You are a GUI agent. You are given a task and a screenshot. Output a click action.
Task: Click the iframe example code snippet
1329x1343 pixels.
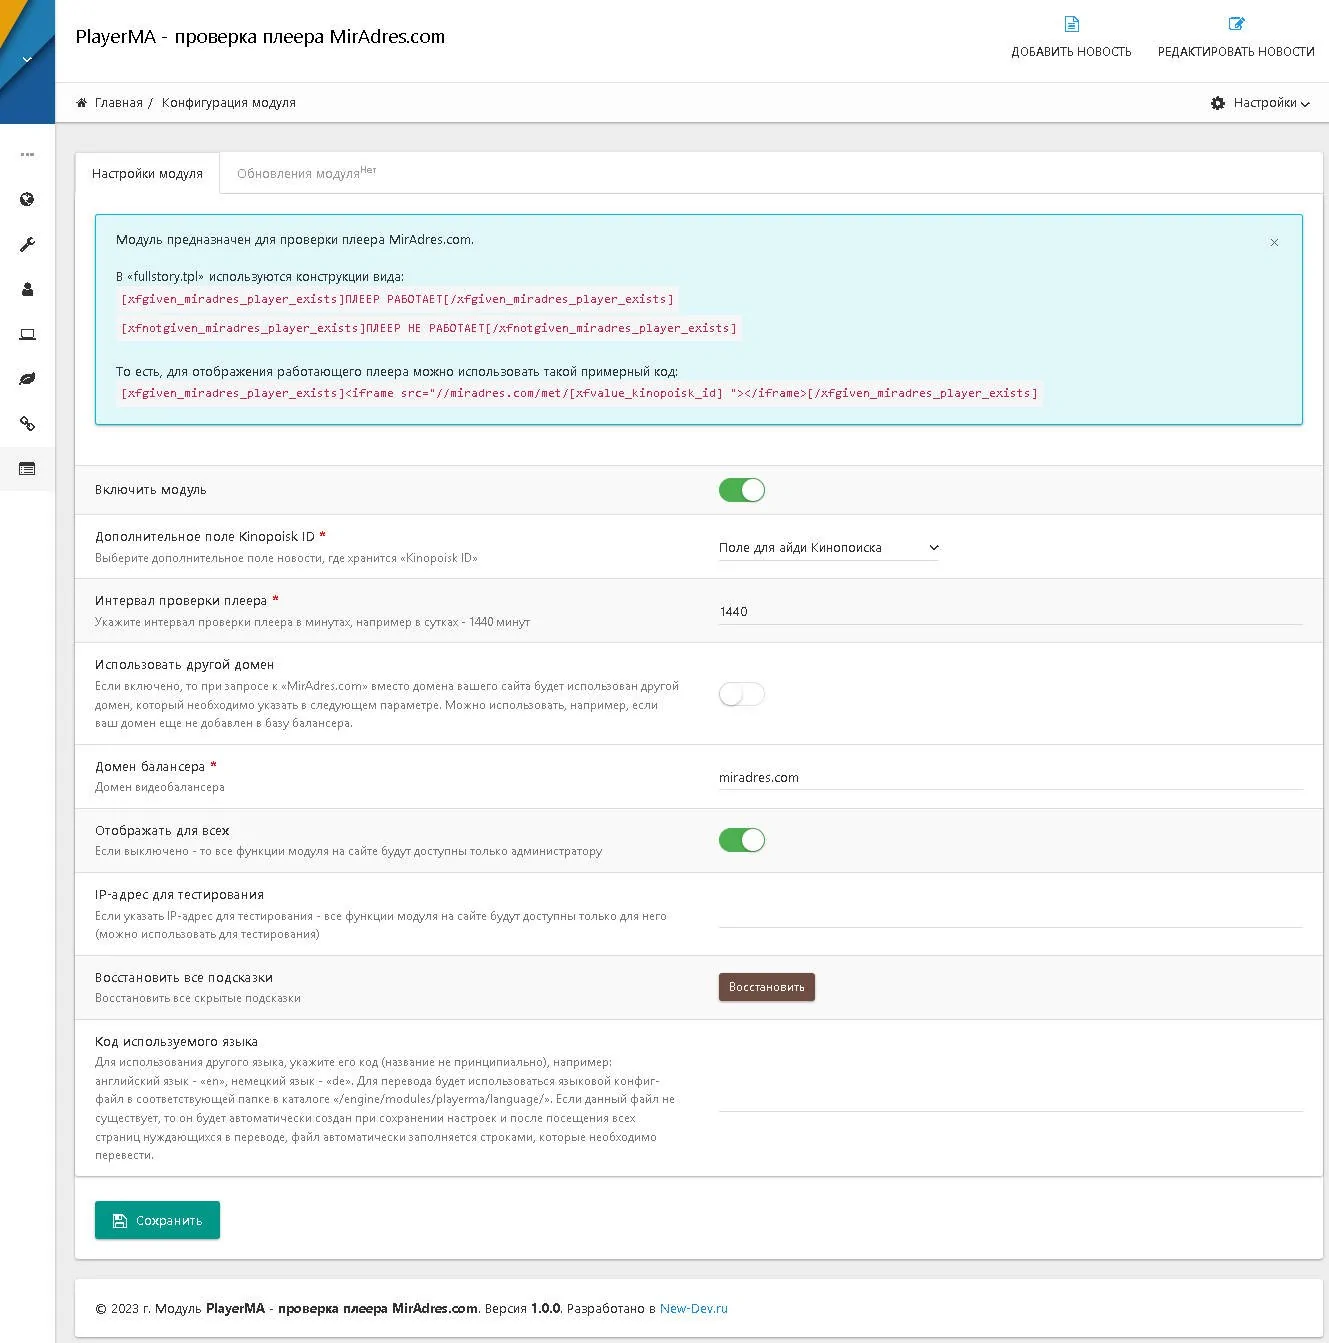point(579,393)
